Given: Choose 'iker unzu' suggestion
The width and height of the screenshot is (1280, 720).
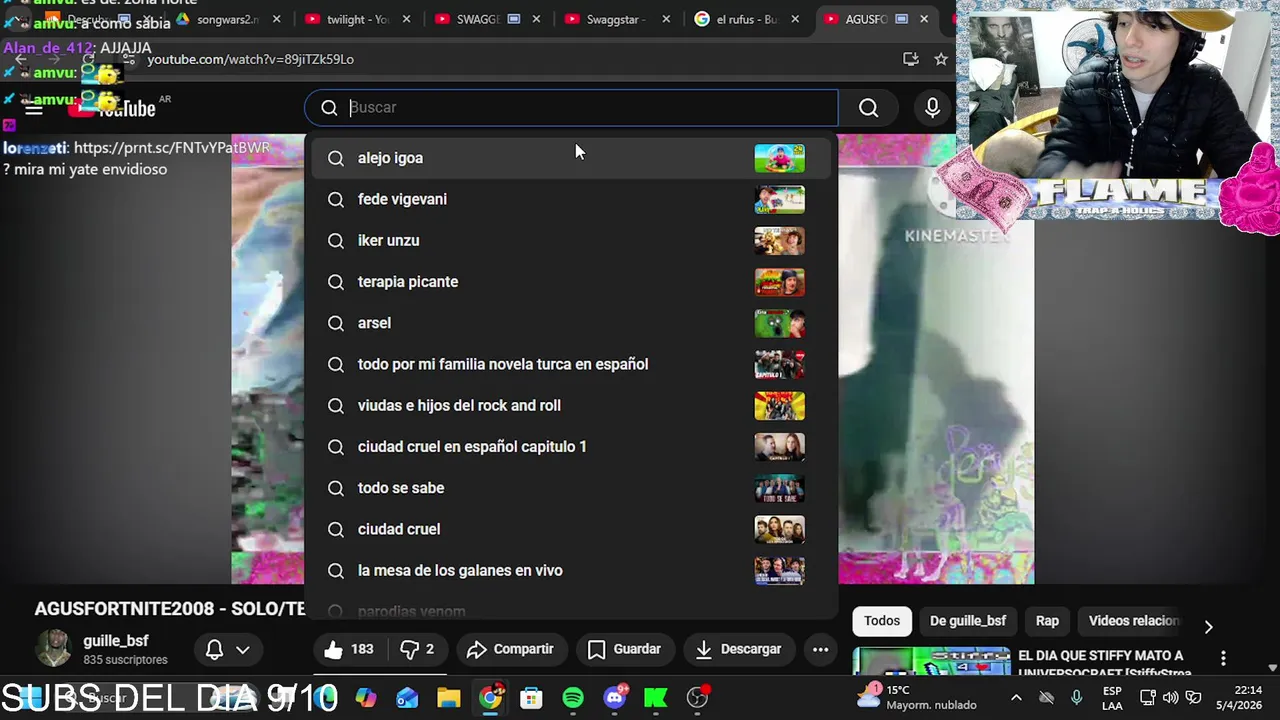Looking at the screenshot, I should [571, 240].
